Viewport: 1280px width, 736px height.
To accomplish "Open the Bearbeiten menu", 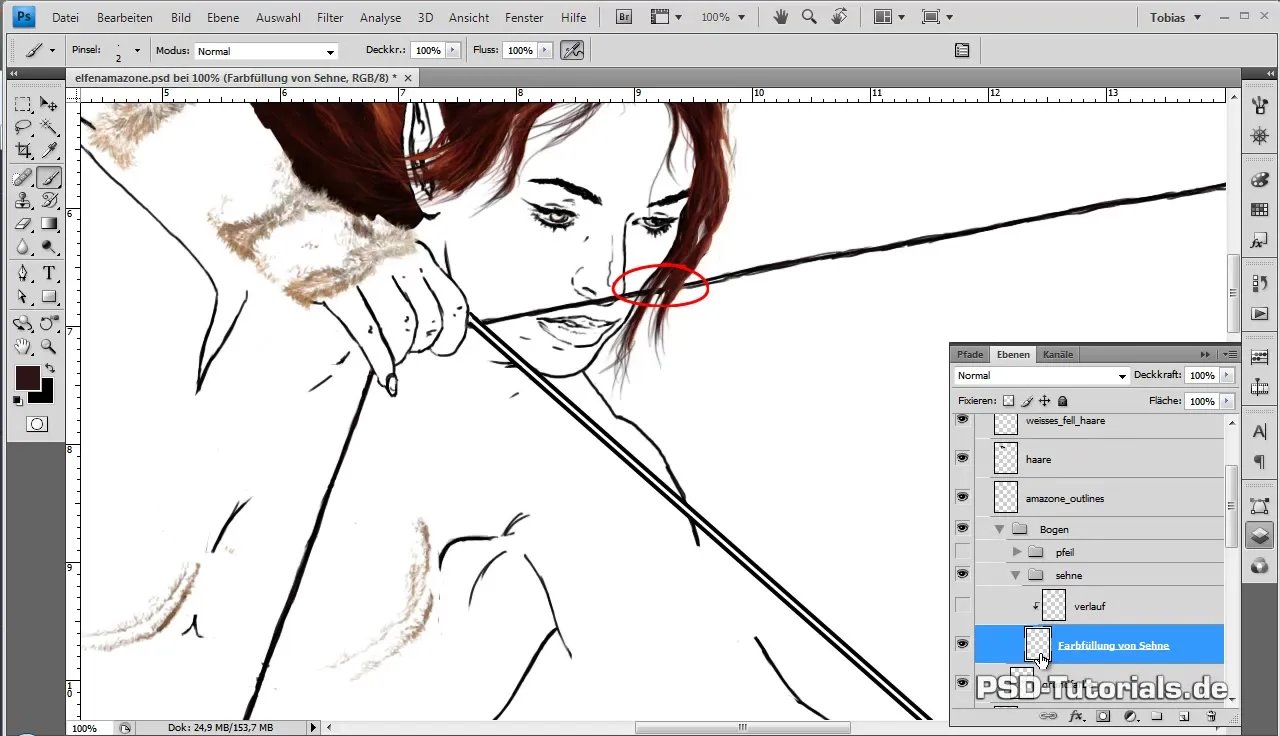I will click(125, 18).
